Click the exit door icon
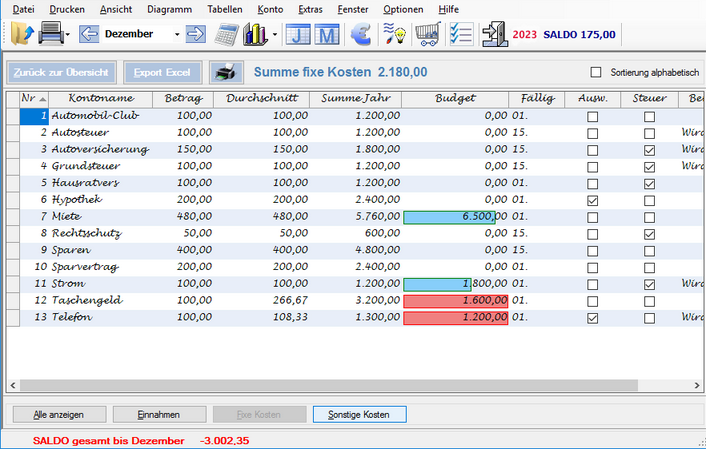This screenshot has width=706, height=449. coord(493,34)
